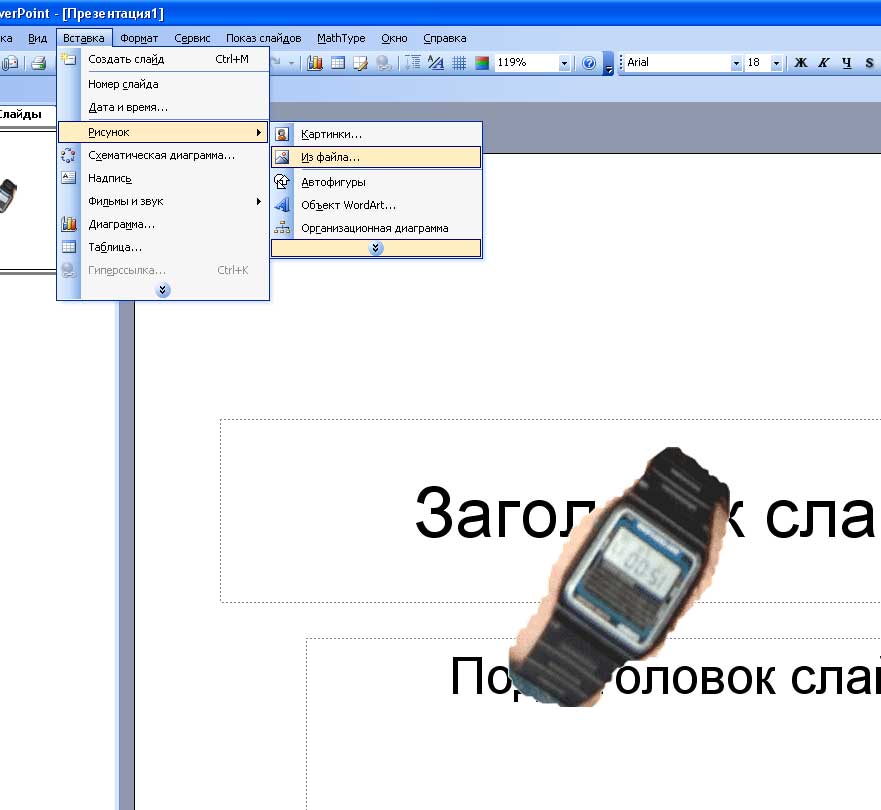Screen dimensions: 881x810
Task: Expand the Фильмы и звук submenu
Action: (163, 201)
